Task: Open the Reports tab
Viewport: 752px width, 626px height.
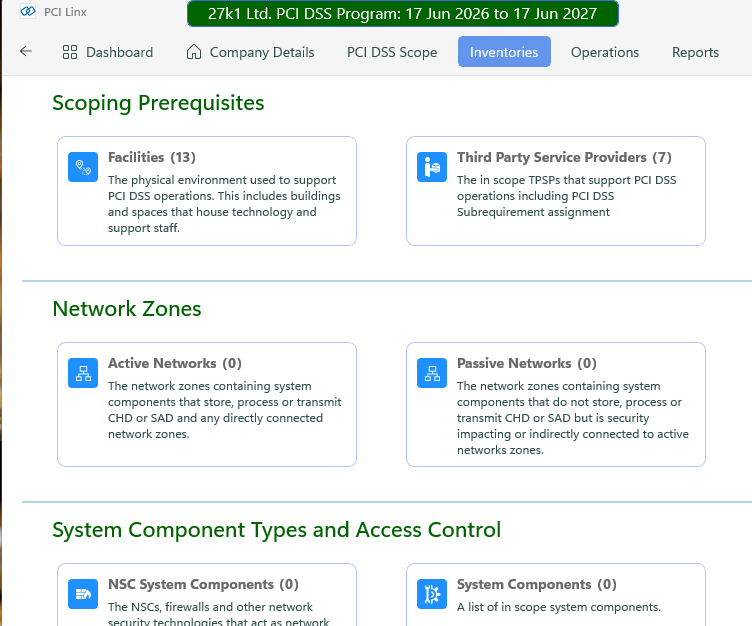Action: click(695, 52)
